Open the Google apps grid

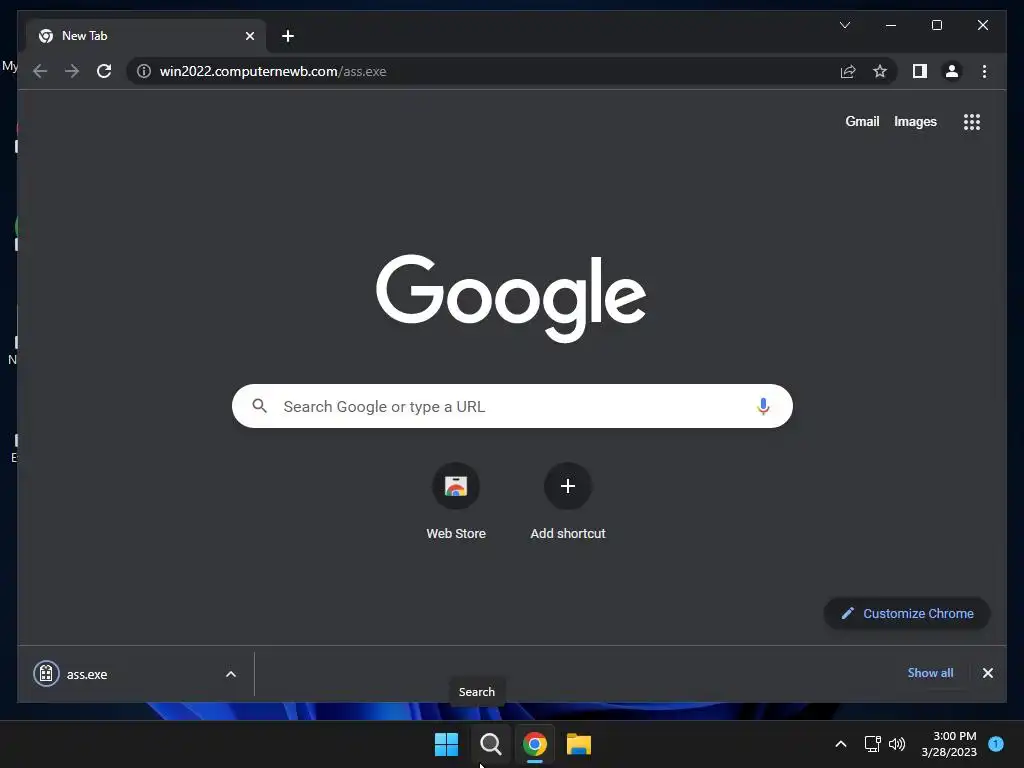(972, 122)
